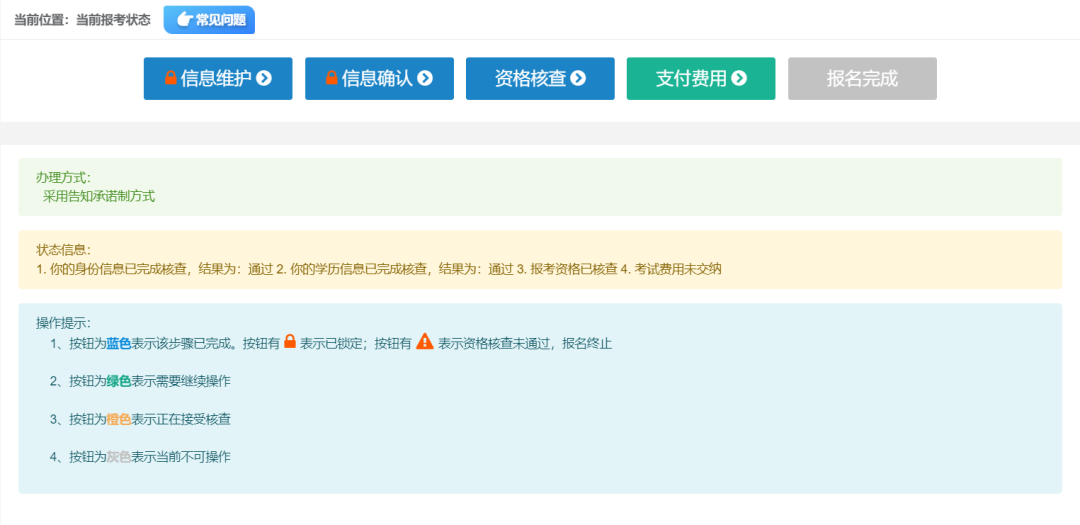Click the arrow icon on 资格核查
This screenshot has width=1080, height=525.
pos(578,79)
